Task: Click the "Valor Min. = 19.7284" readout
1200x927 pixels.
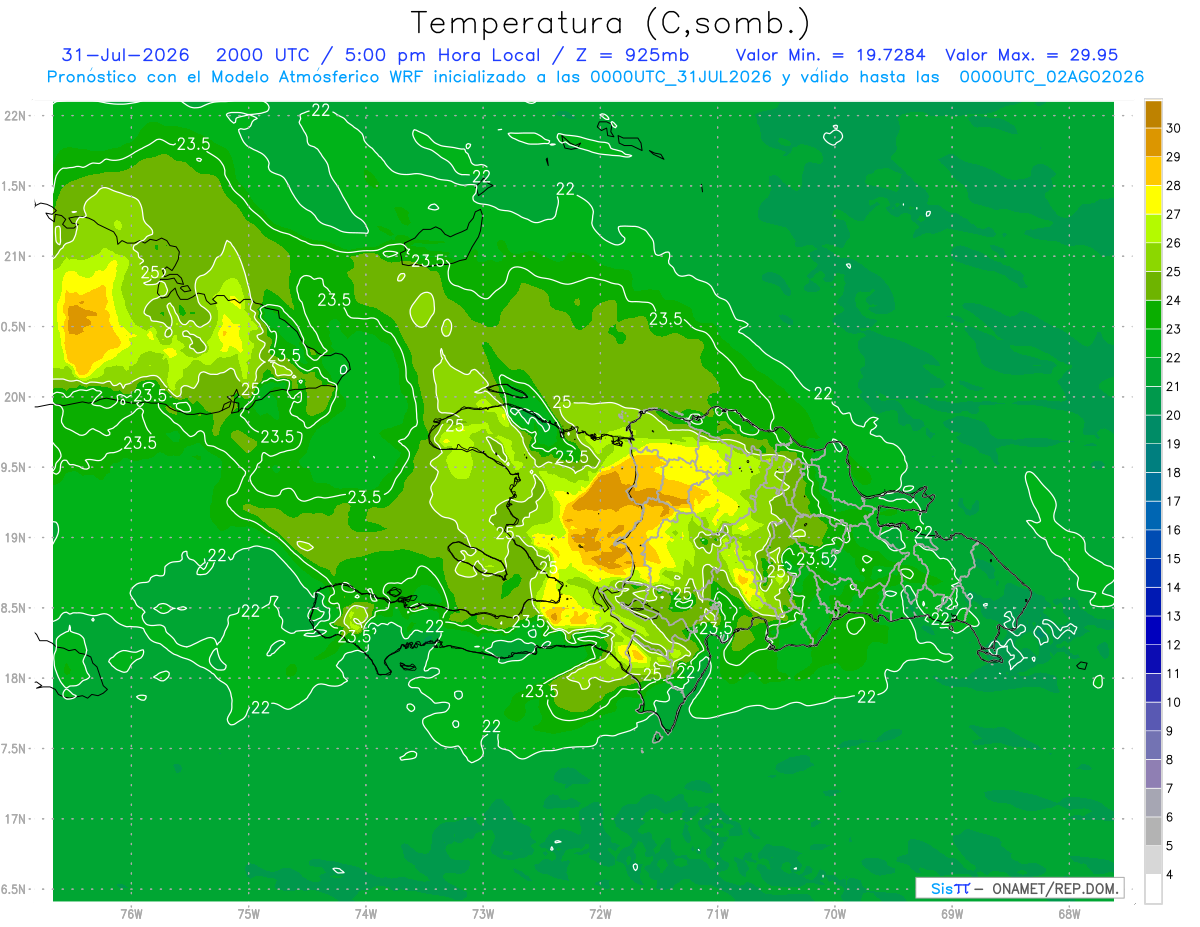Action: 830,55
